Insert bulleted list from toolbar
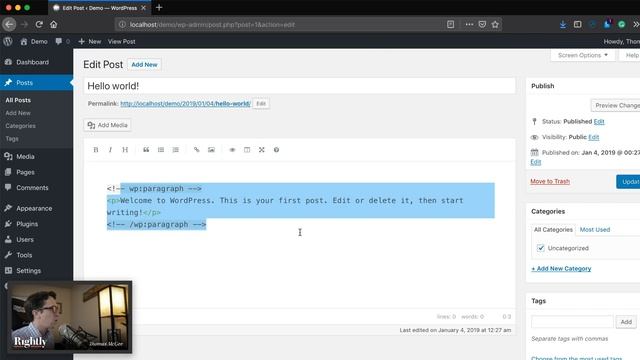 pyautogui.click(x=161, y=150)
